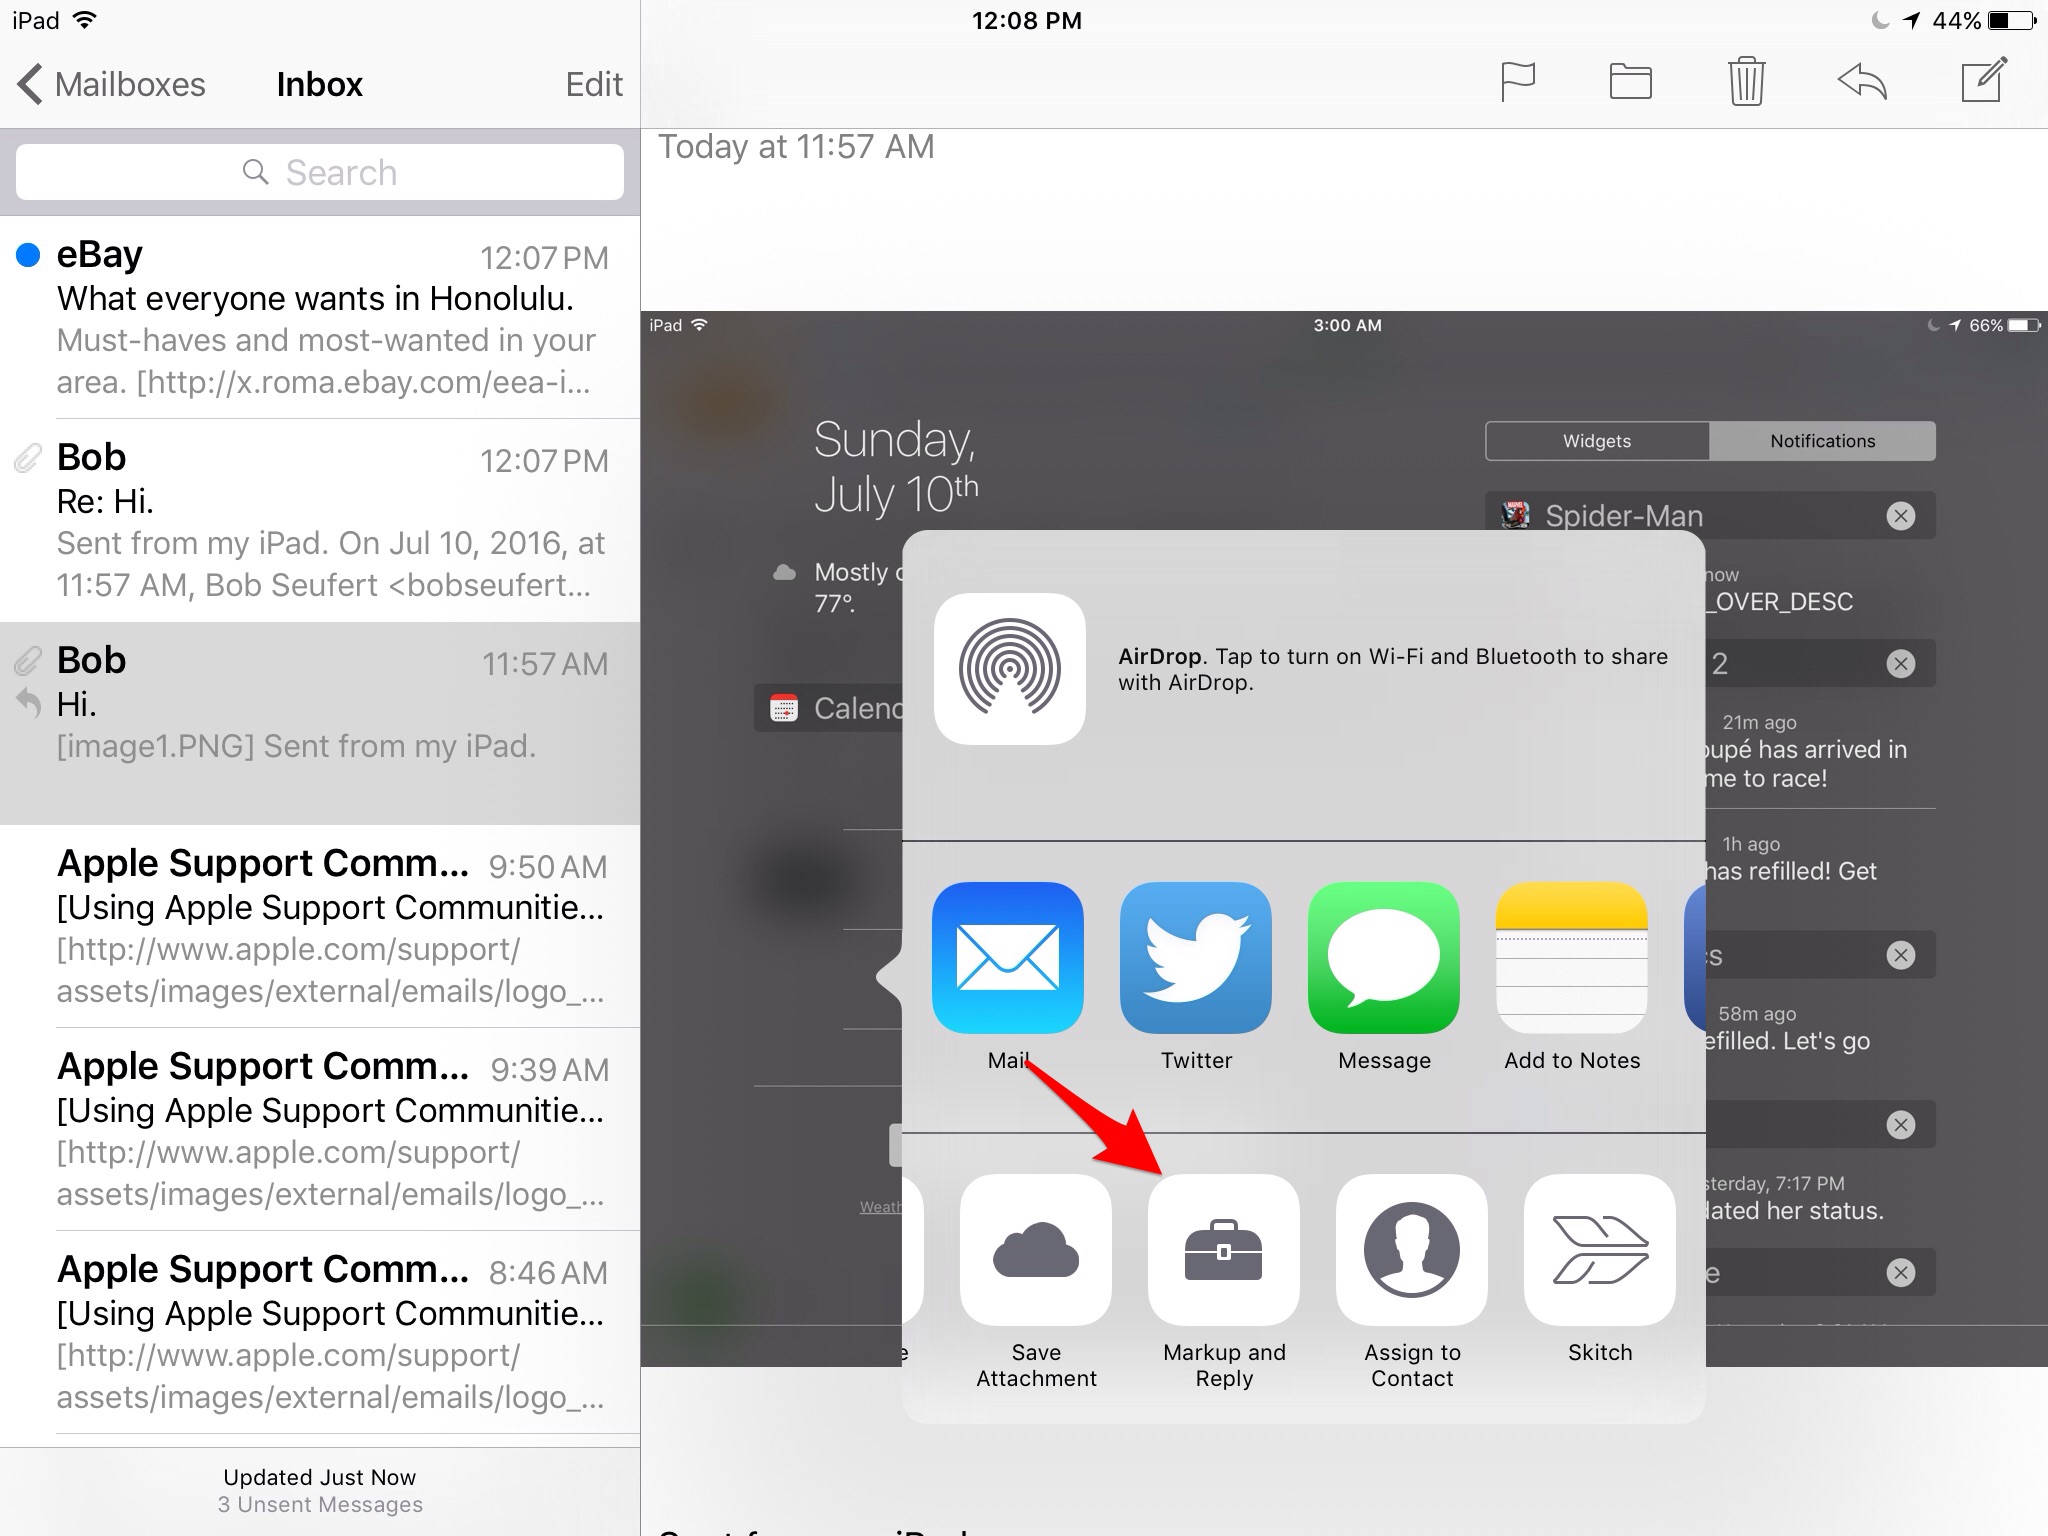Open Bob's Re: Hi. email
The image size is (2048, 1536).
[x=320, y=520]
